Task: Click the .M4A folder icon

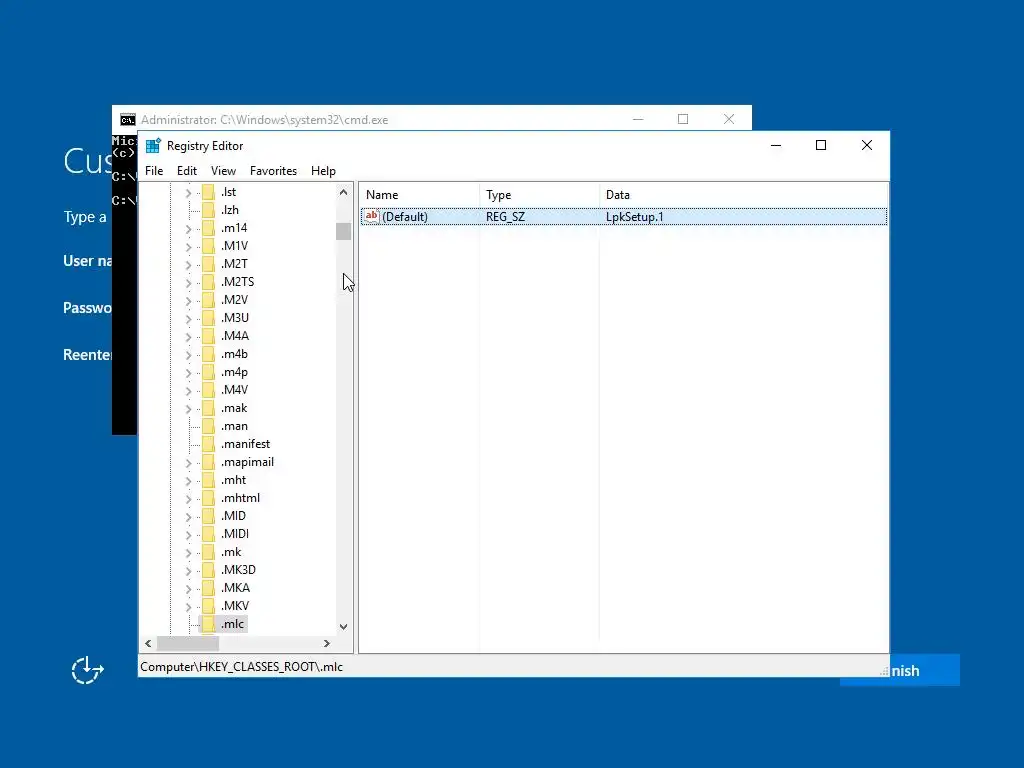Action: click(x=208, y=336)
